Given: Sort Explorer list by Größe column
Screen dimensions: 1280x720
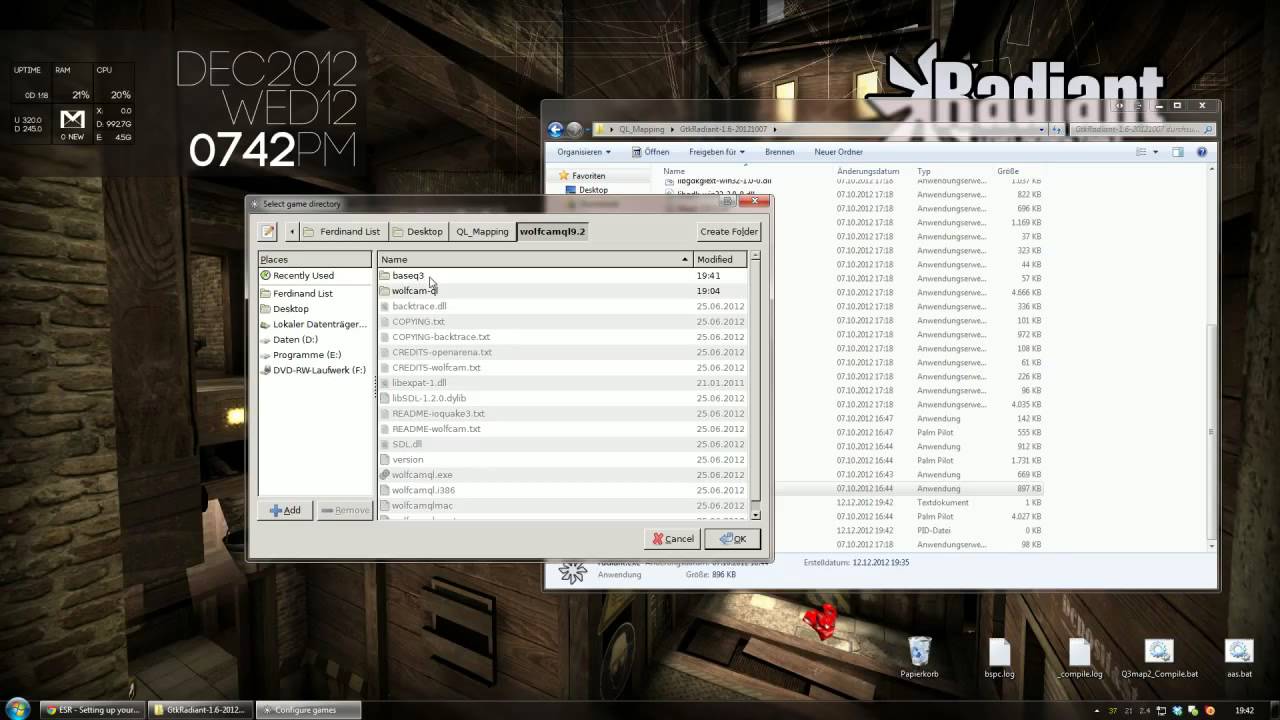Looking at the screenshot, I should [1007, 171].
